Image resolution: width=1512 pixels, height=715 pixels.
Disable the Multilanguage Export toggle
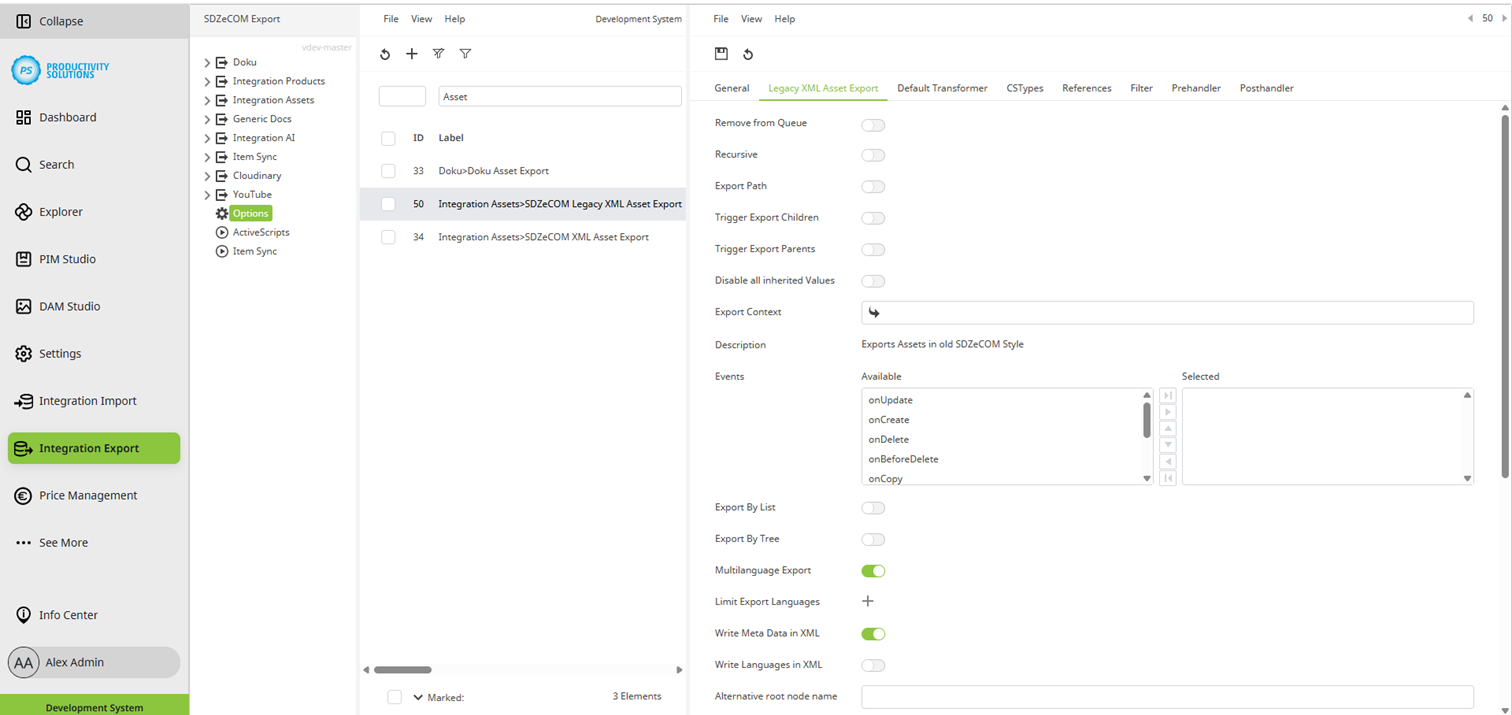[872, 570]
